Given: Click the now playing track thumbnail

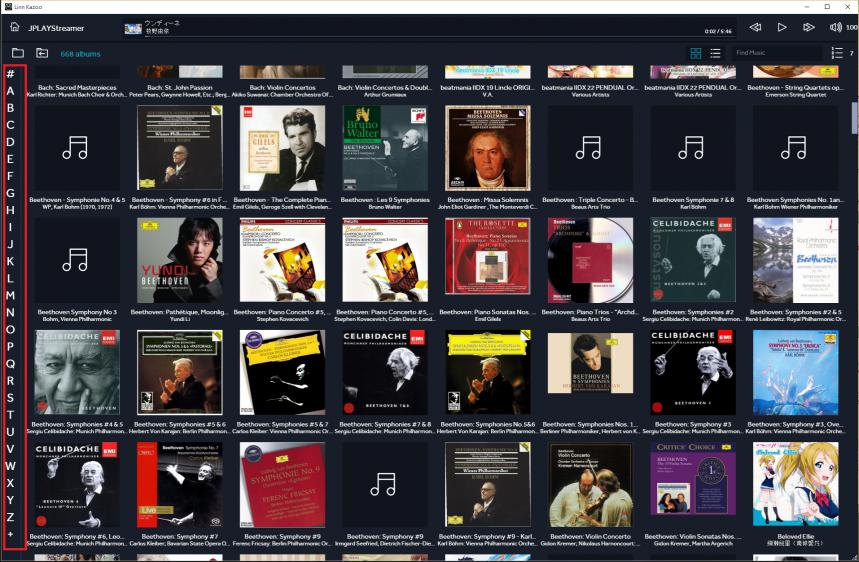Looking at the screenshot, I should tap(132, 28).
